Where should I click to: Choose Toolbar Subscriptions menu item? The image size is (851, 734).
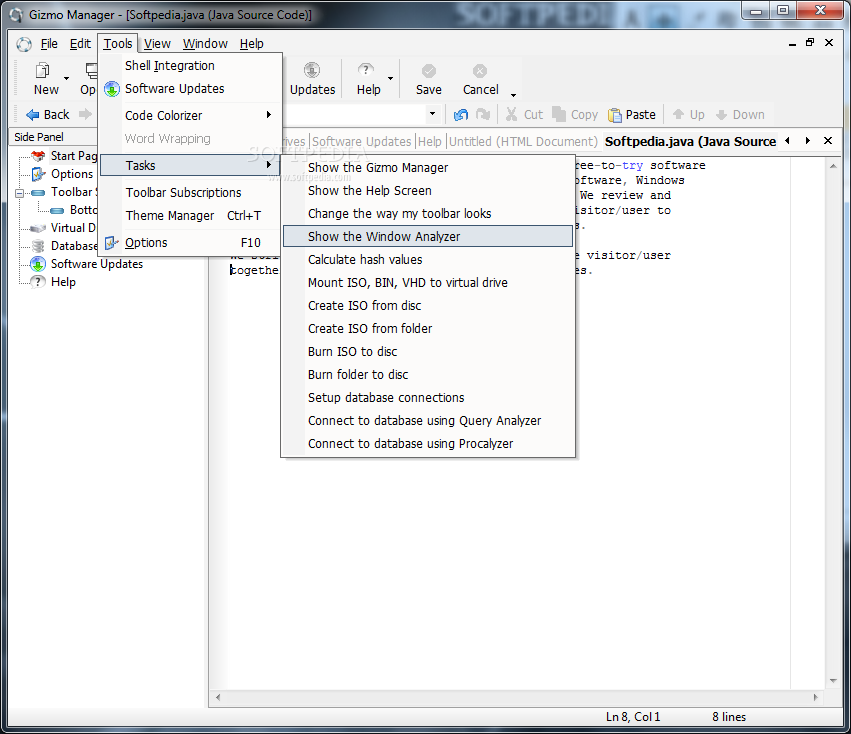(x=190, y=193)
